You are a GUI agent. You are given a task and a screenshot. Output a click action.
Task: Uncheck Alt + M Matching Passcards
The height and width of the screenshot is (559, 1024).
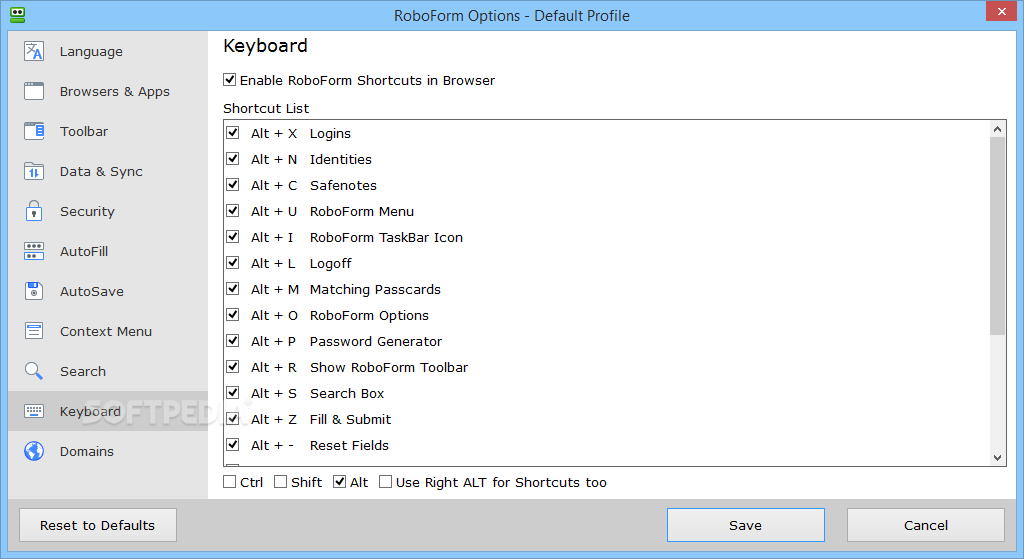pyautogui.click(x=232, y=289)
